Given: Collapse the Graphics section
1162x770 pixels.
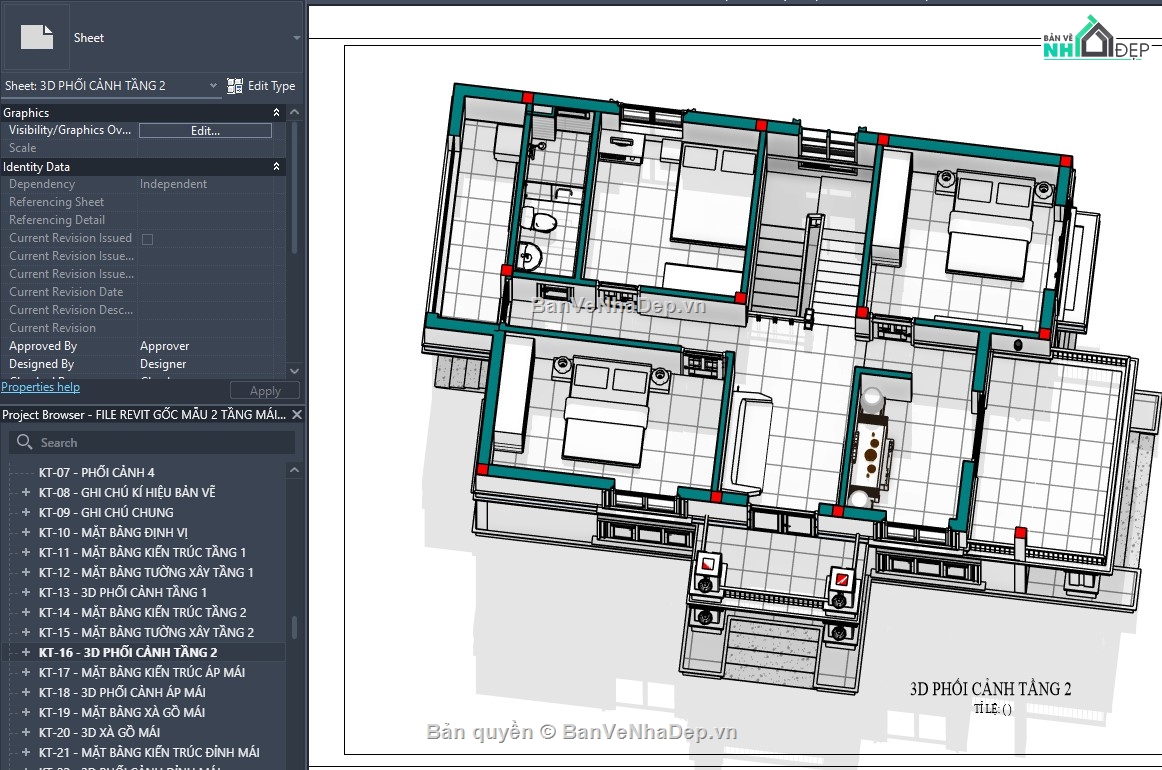Looking at the screenshot, I should (x=276, y=113).
